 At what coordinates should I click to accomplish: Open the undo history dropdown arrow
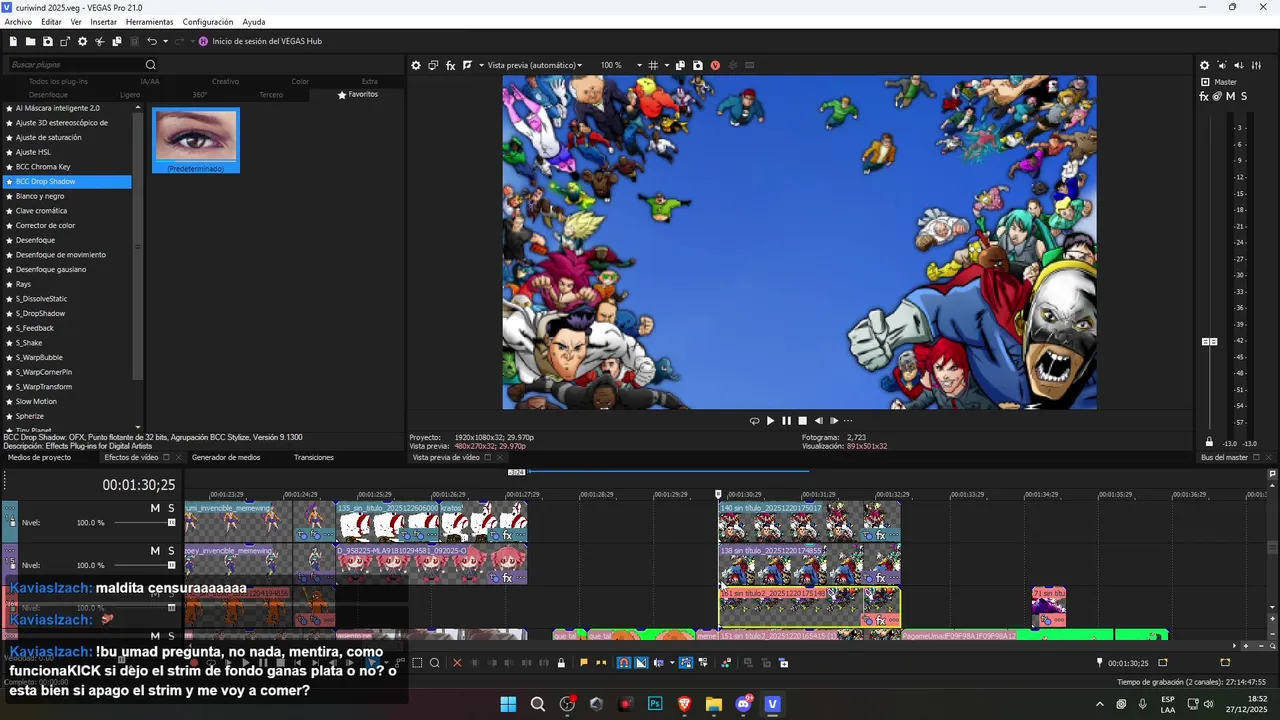(165, 41)
